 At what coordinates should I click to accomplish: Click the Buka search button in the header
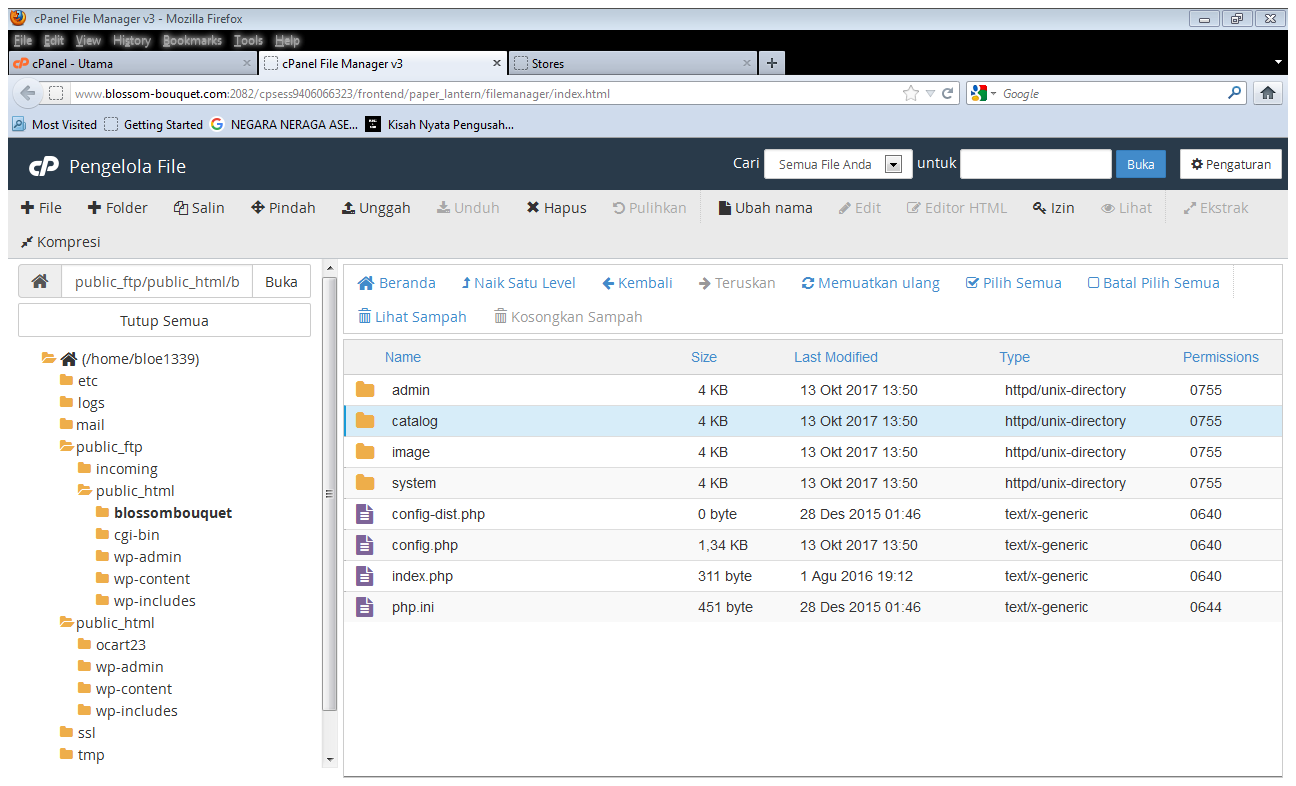pos(1140,164)
